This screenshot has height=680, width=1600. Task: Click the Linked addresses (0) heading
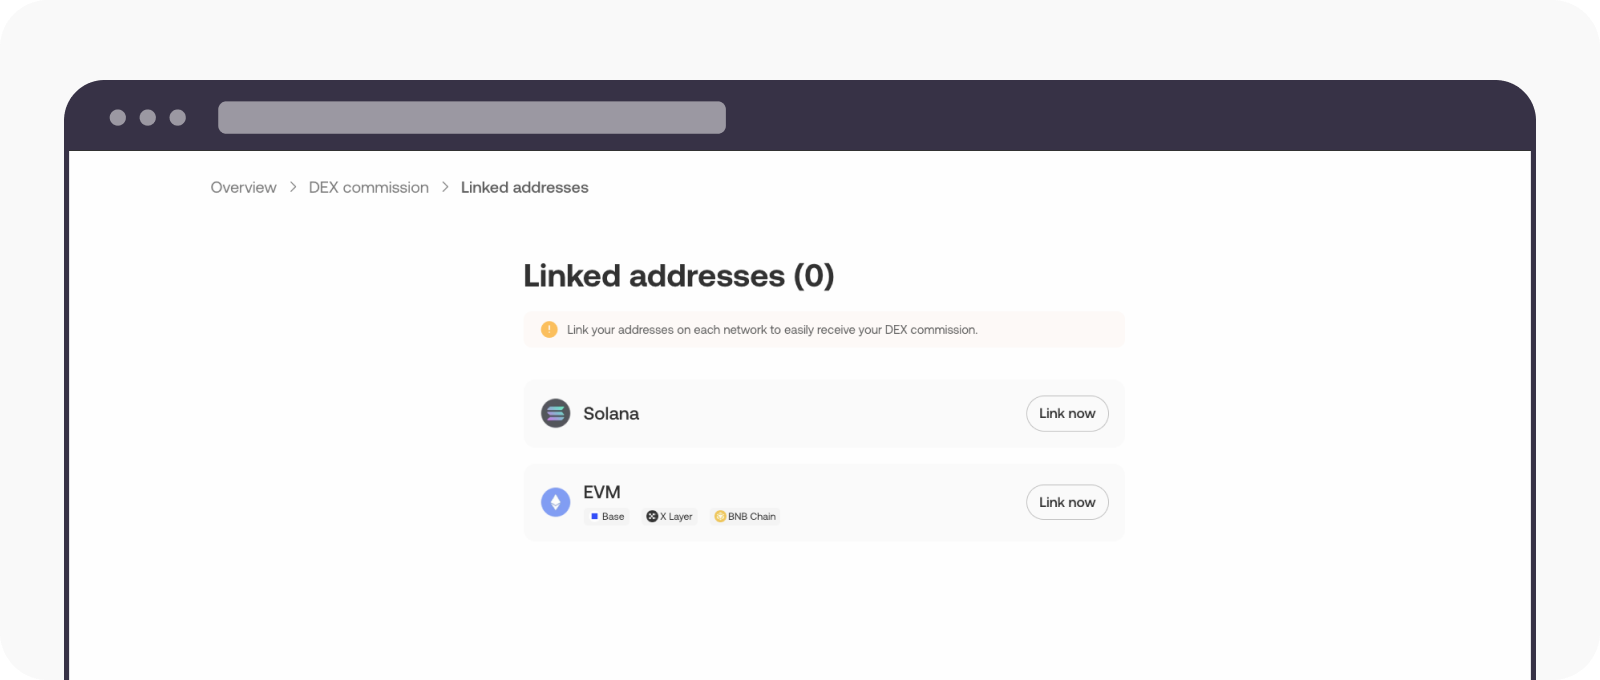coord(679,276)
